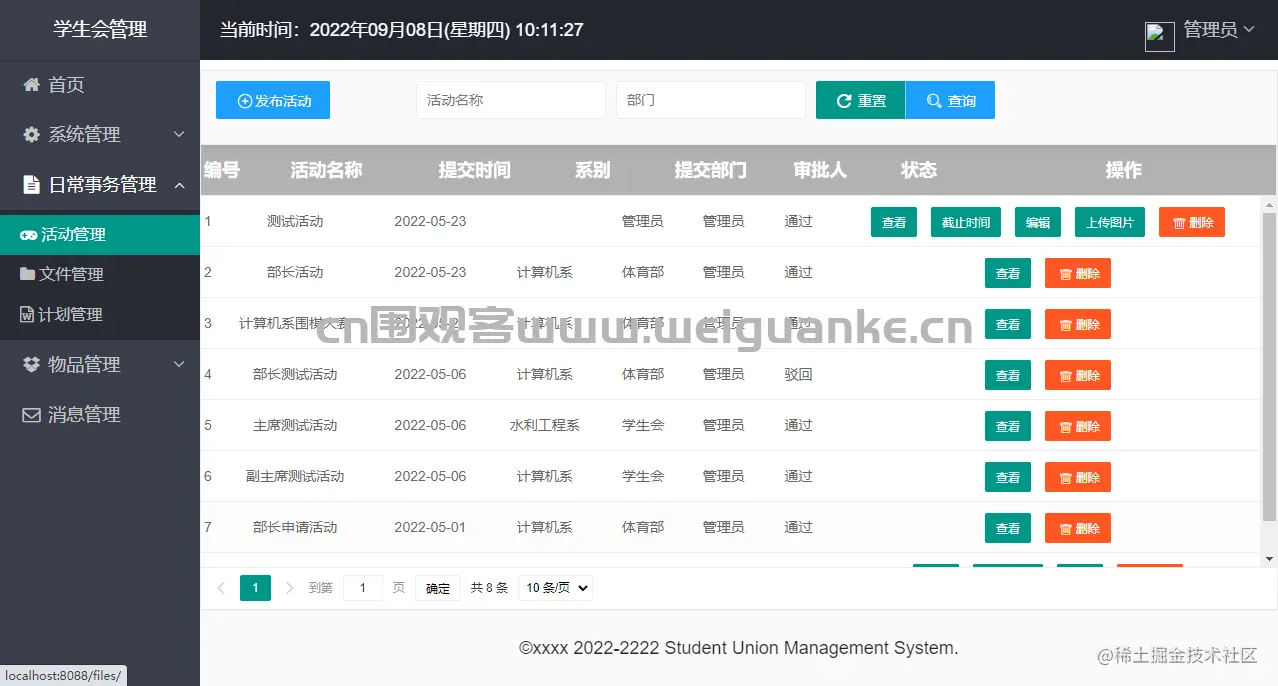Click the Word file icon beside 计划管理
Screen dimensions: 1278x686
27,314
